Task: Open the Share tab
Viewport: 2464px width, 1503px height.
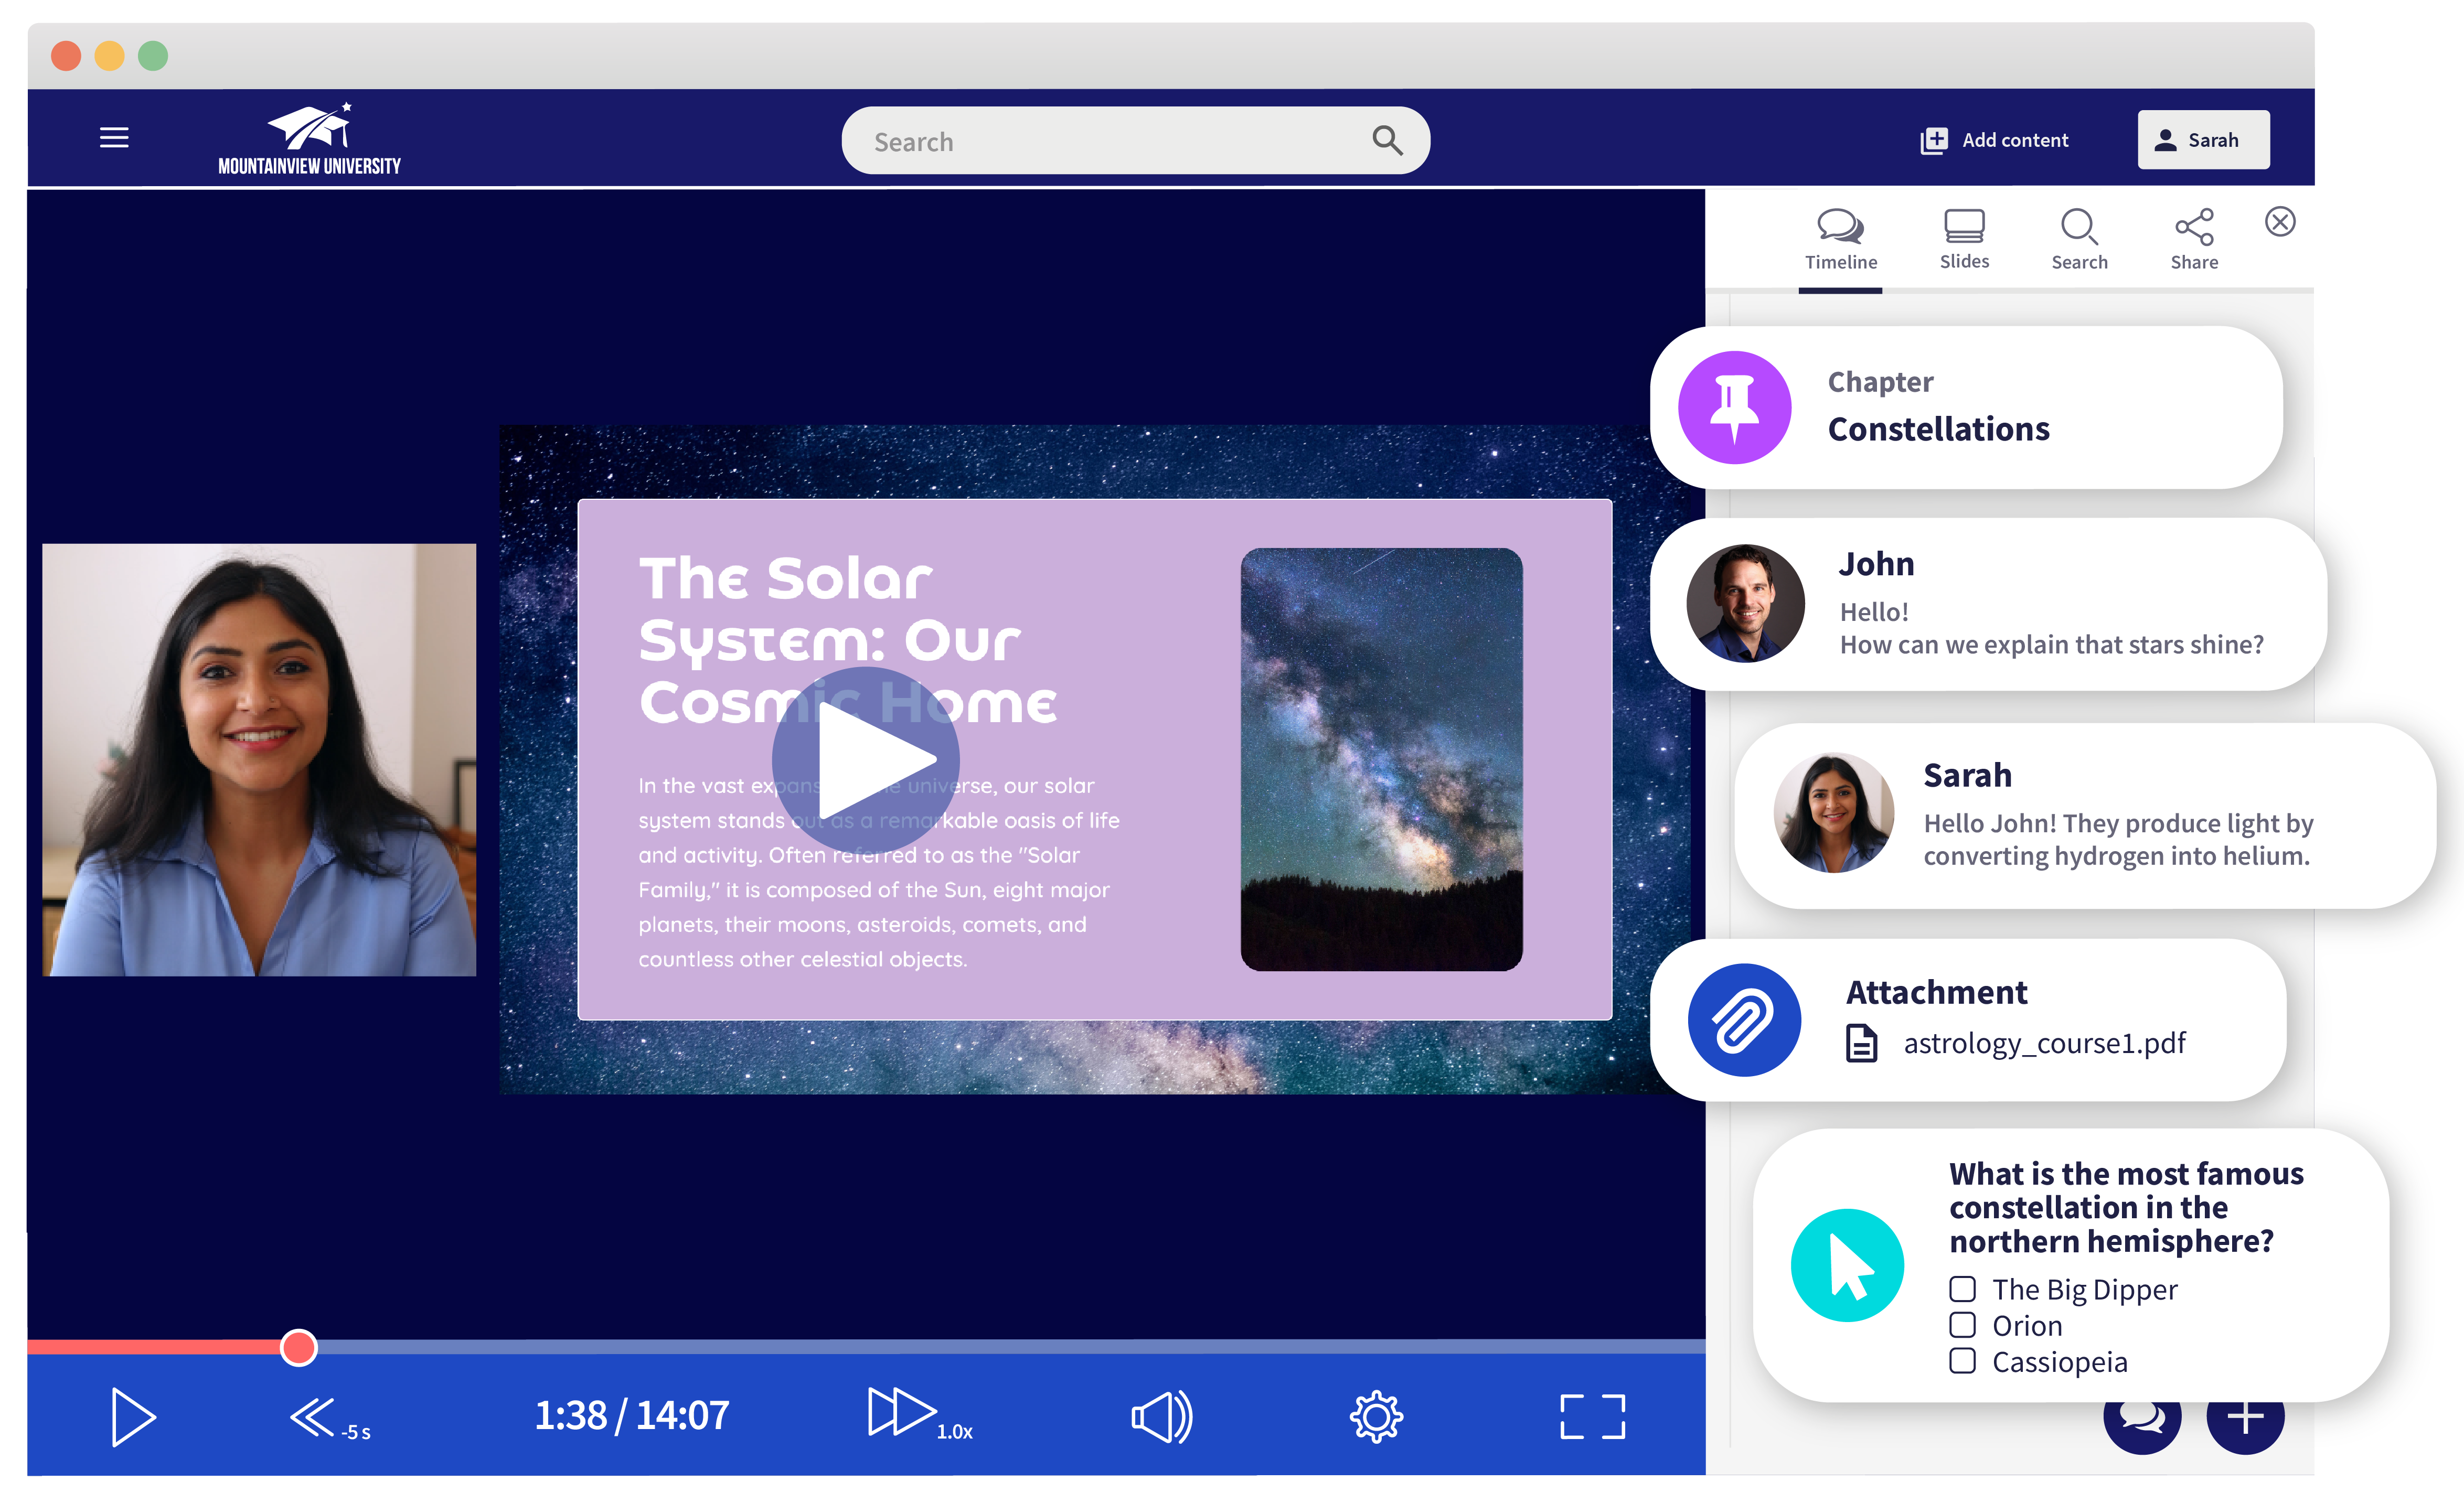Action: pos(2194,239)
